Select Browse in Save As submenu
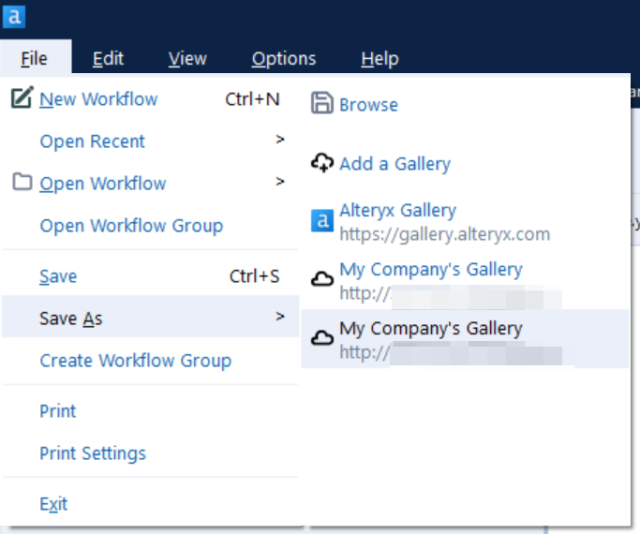 coord(465,105)
